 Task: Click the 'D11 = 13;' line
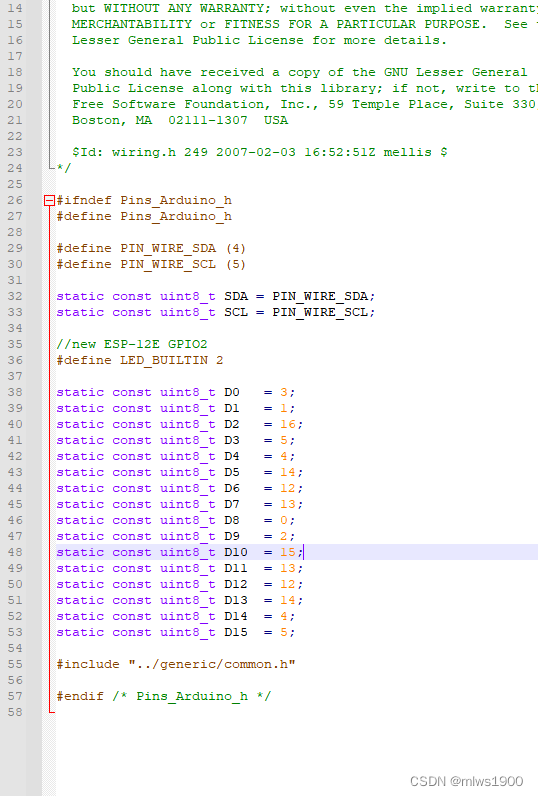point(180,568)
